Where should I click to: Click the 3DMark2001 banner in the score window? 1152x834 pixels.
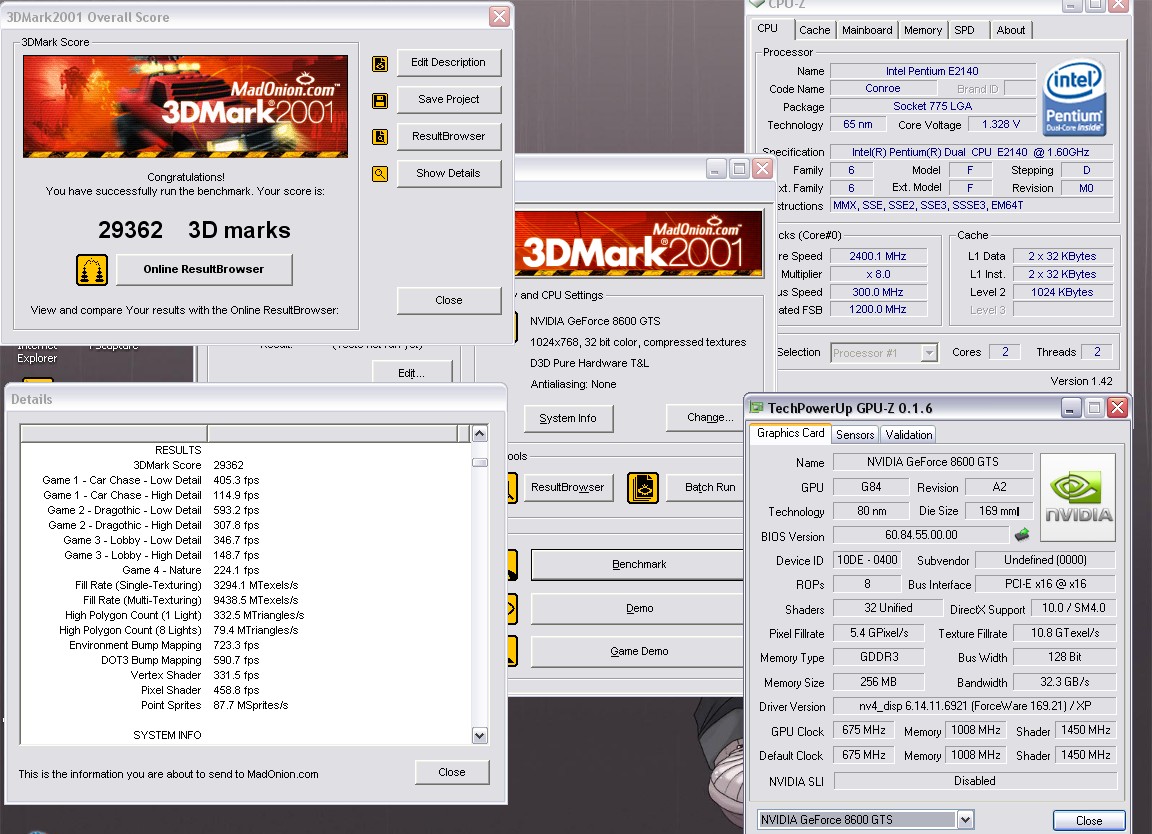tap(185, 107)
